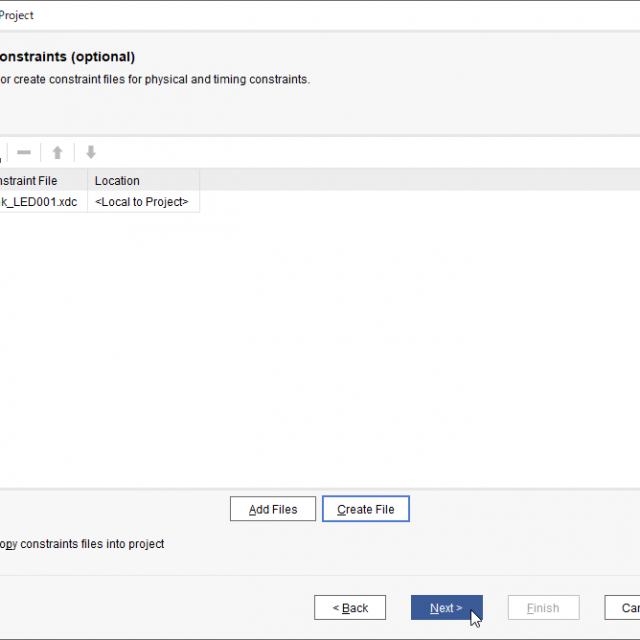The width and height of the screenshot is (640, 640).
Task: Go to previous step with Back
Action: [349, 608]
